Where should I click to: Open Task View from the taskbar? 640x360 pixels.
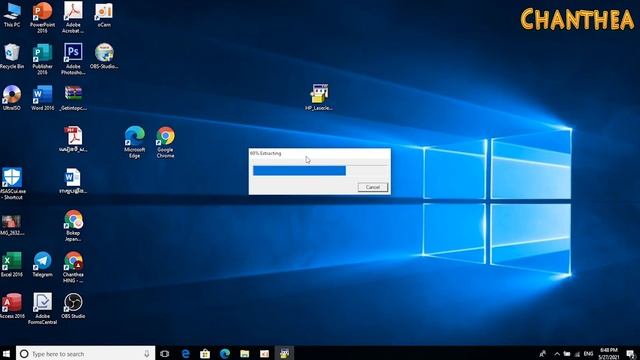165,353
